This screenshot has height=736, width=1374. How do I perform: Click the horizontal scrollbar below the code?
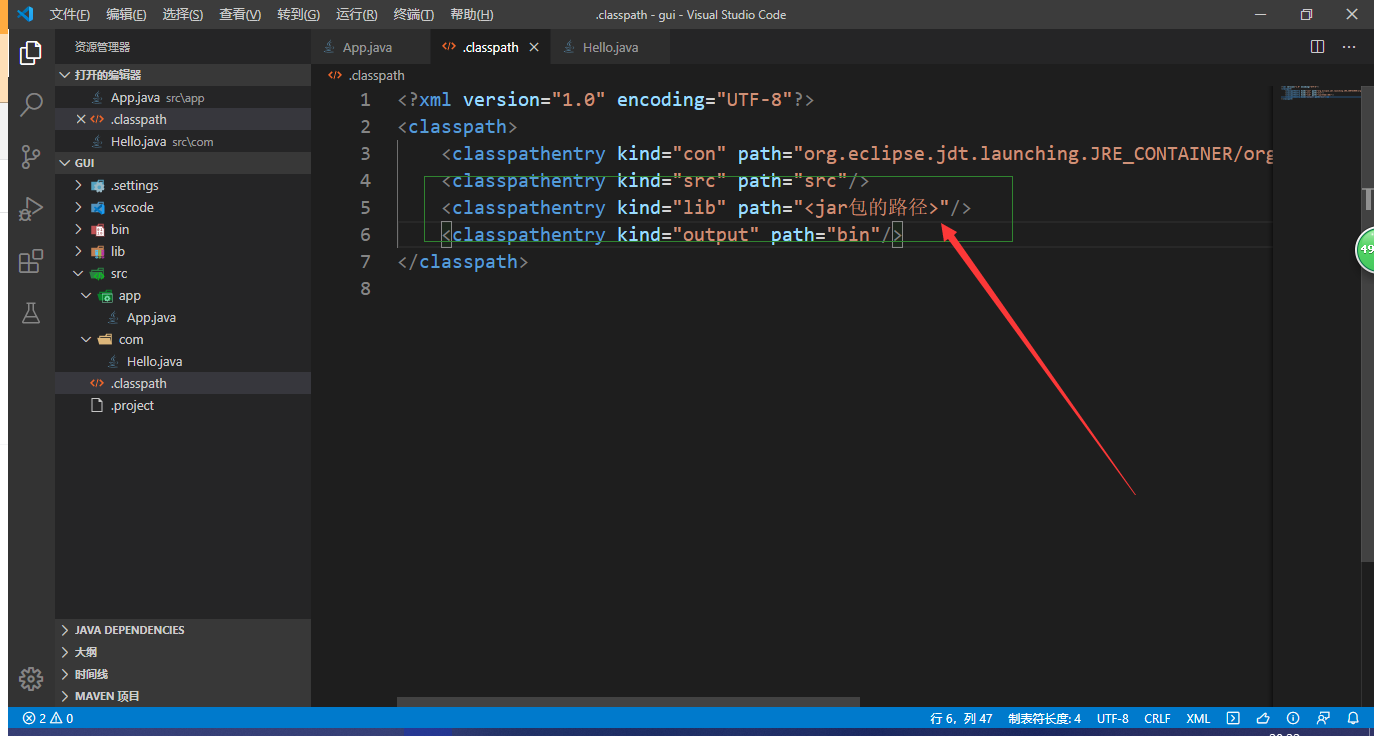[628, 703]
